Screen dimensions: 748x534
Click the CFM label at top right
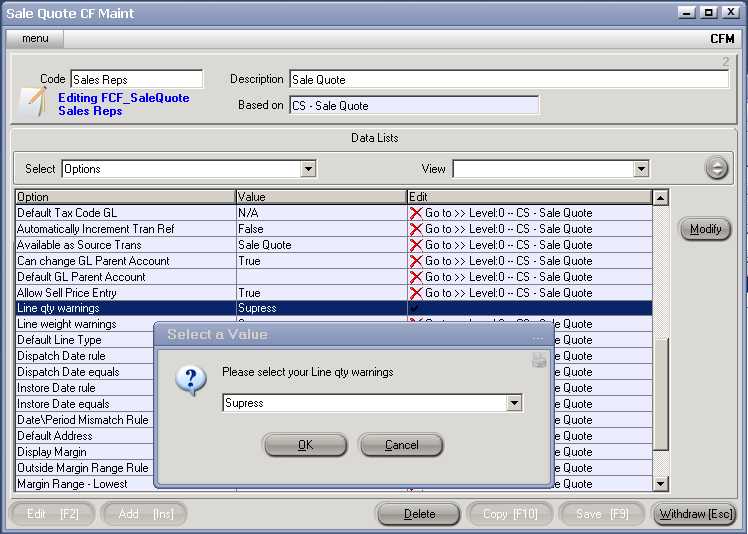click(x=722, y=39)
